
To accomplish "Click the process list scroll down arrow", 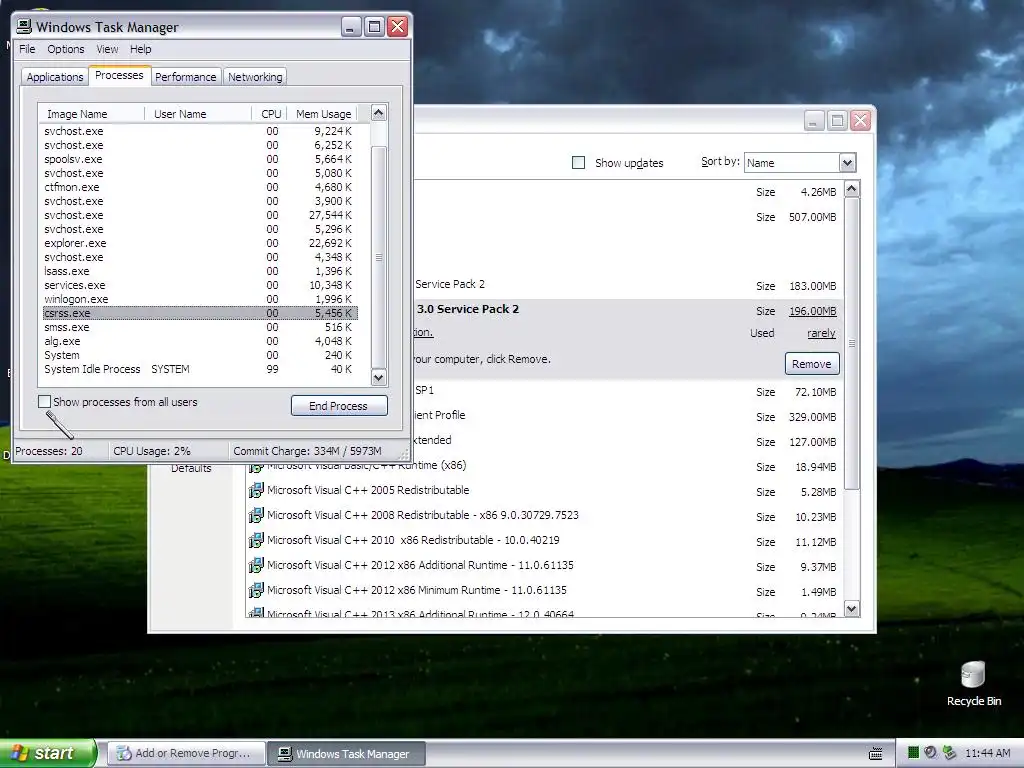I will (379, 377).
